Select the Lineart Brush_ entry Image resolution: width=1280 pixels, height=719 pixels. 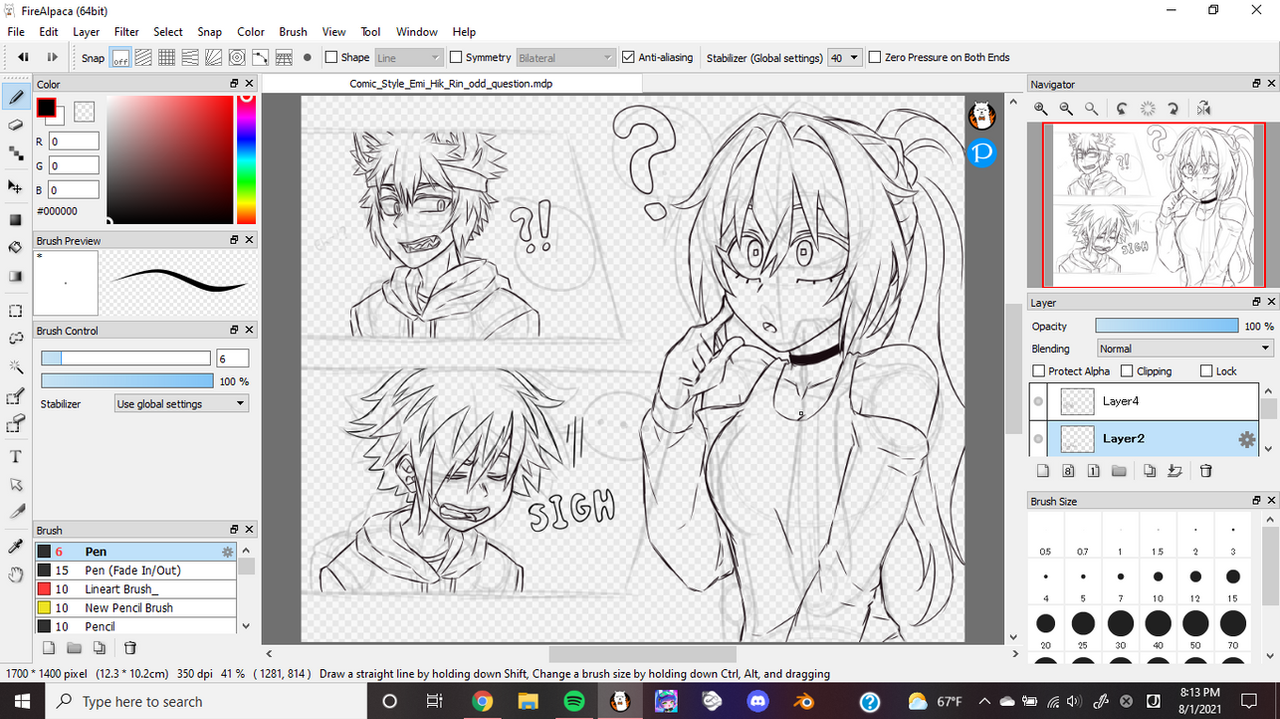click(x=136, y=589)
